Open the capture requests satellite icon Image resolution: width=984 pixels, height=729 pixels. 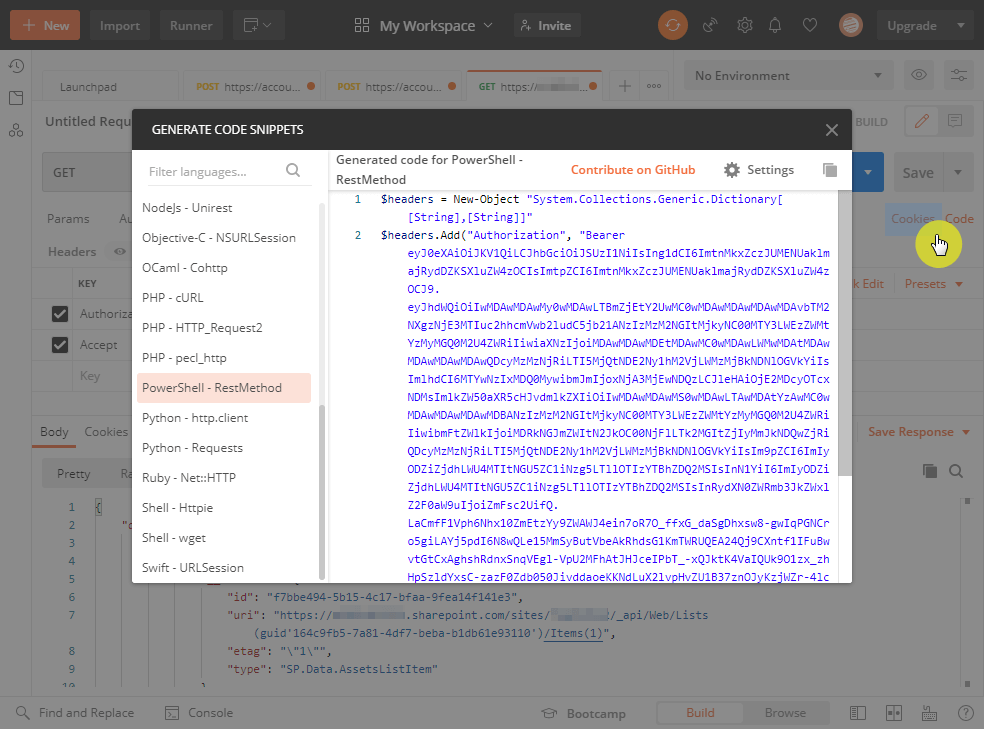coord(710,26)
